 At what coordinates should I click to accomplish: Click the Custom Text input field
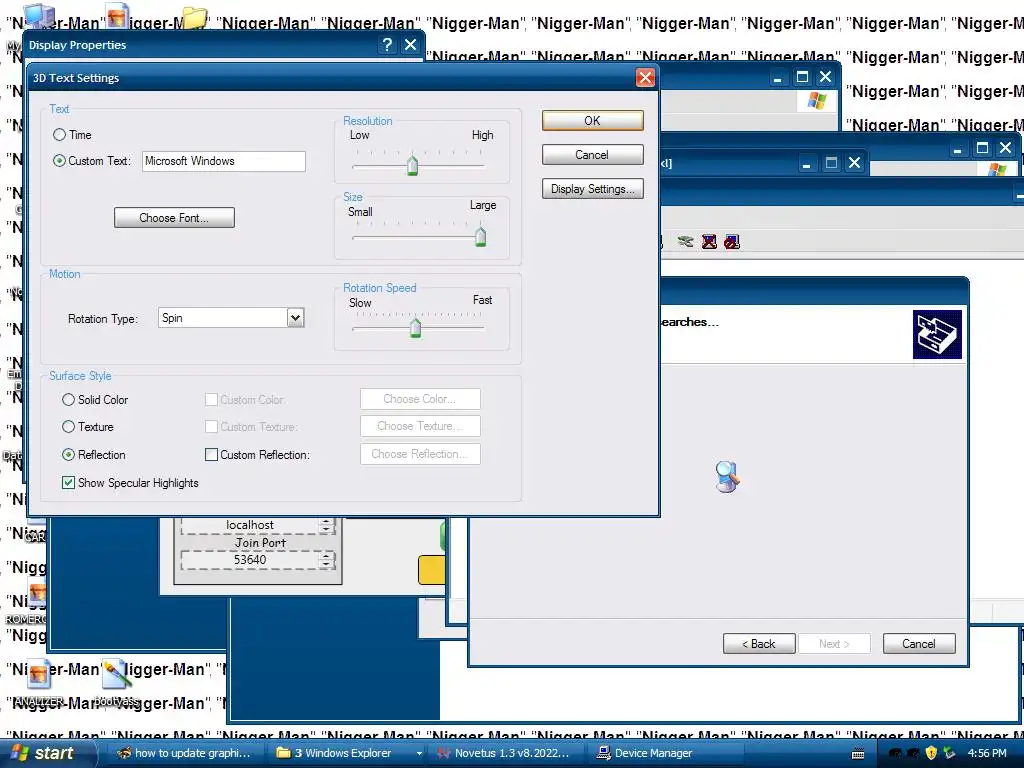tap(223, 161)
